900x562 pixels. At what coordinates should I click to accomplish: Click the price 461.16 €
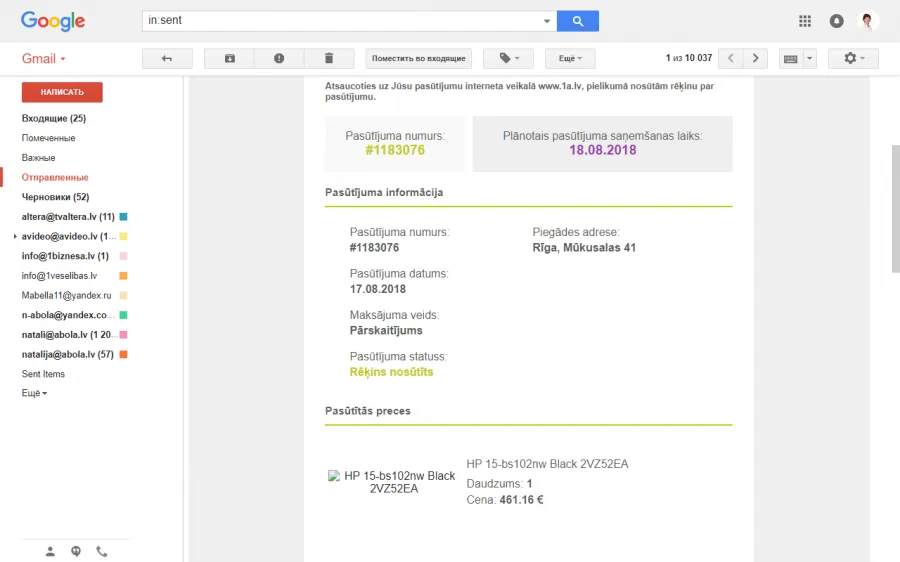point(521,500)
